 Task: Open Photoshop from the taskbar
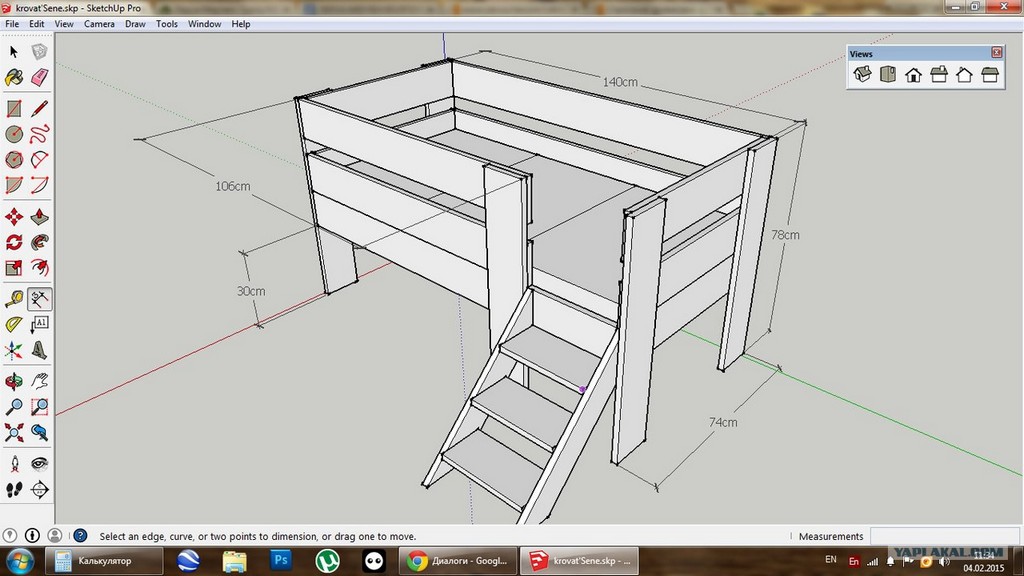[x=281, y=561]
